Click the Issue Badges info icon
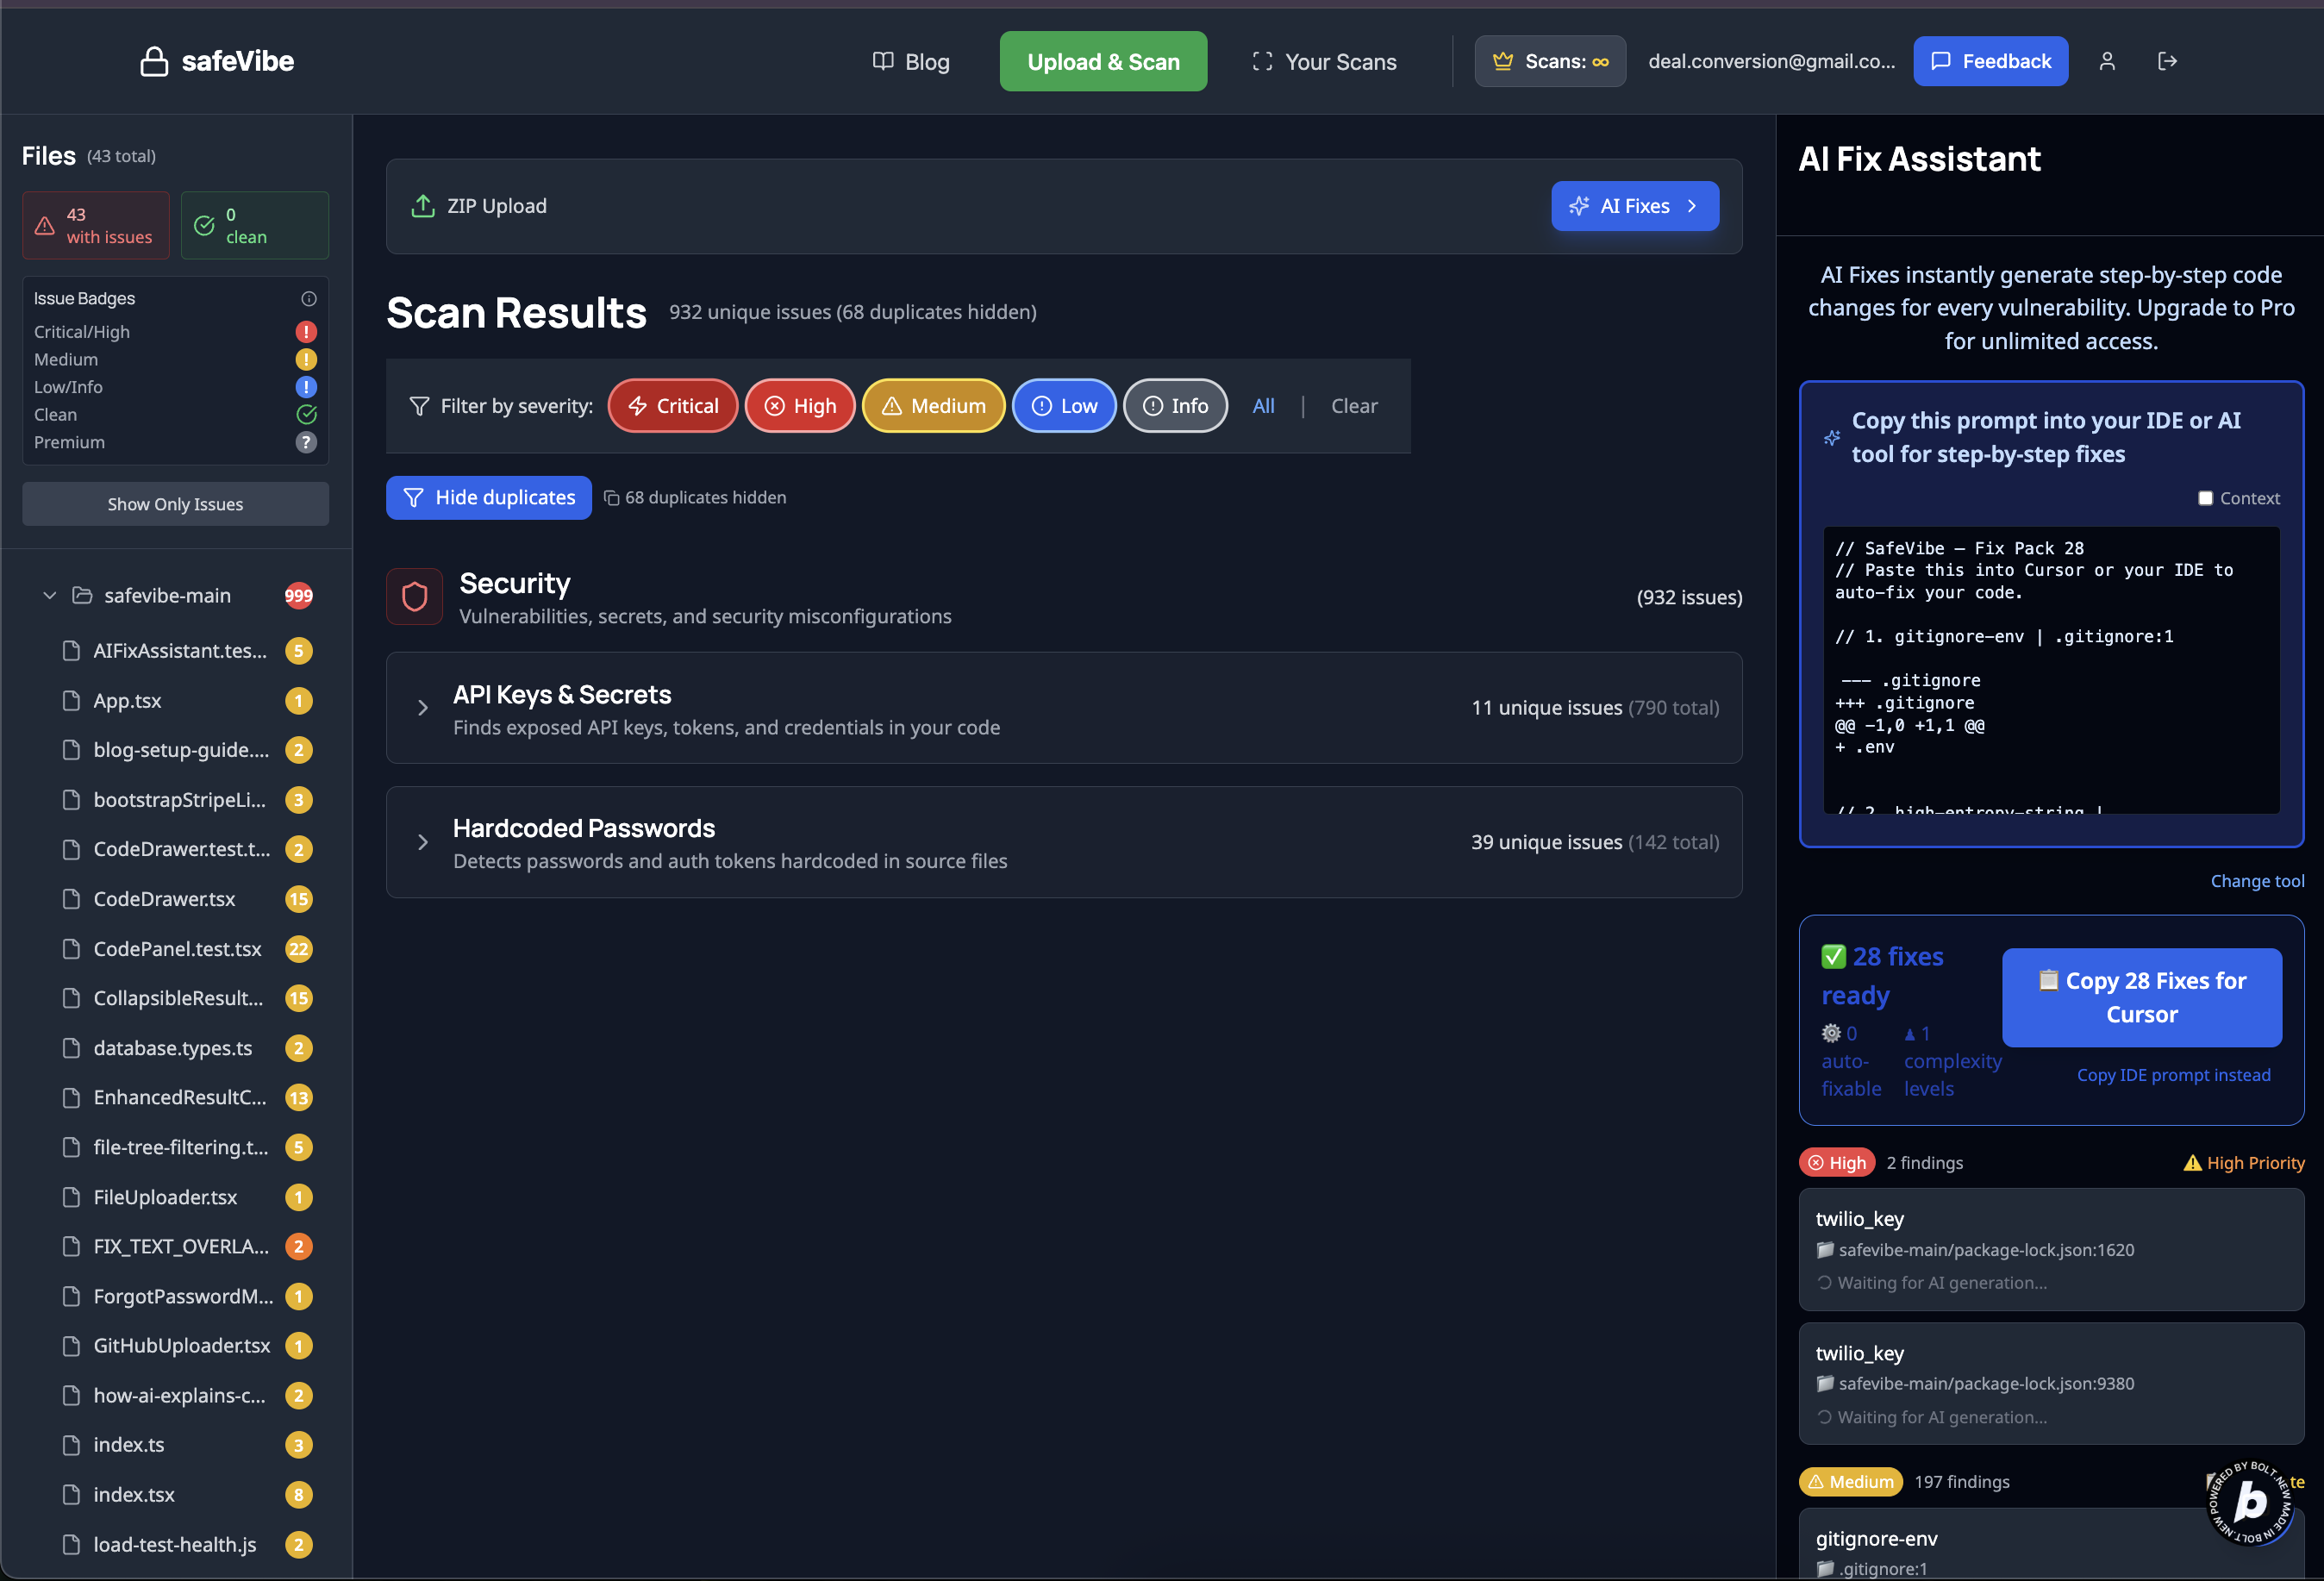The width and height of the screenshot is (2324, 1581). (309, 298)
